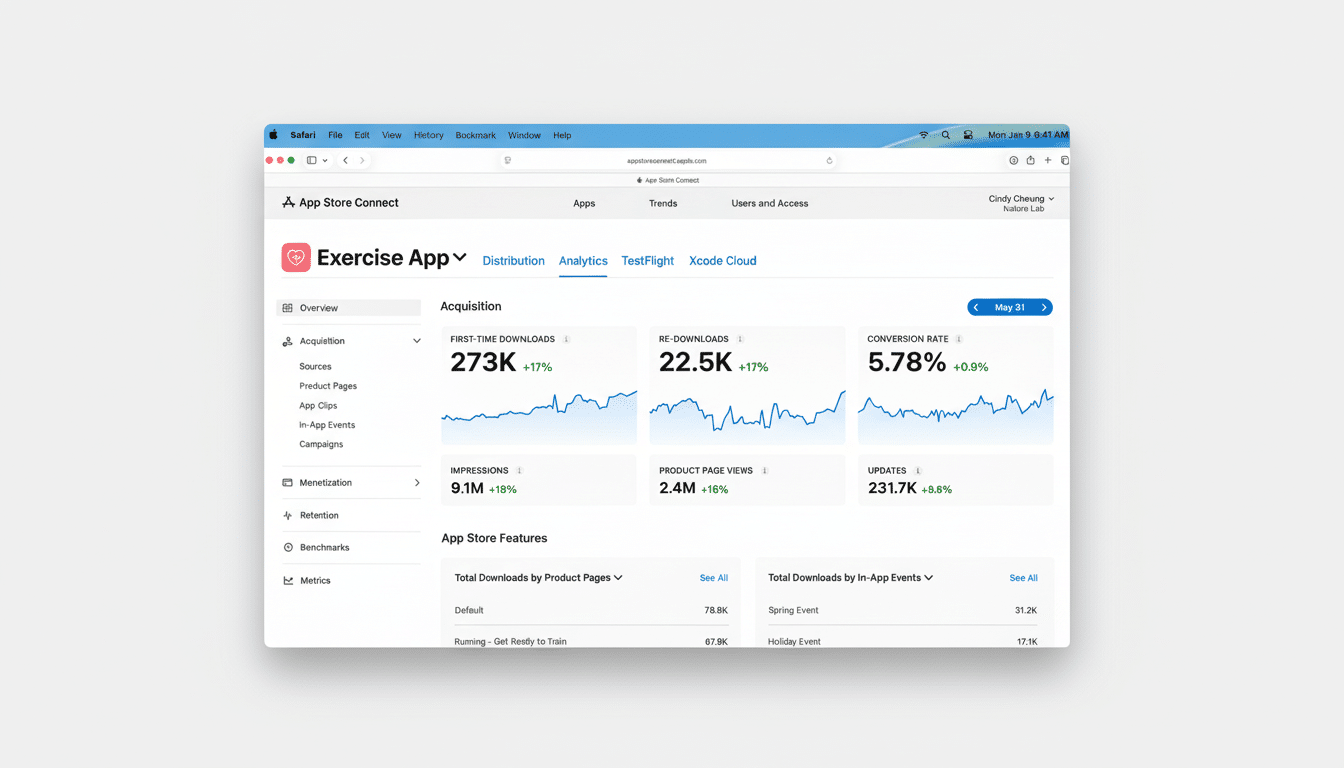Viewport: 1344px width, 768px height.
Task: Open Product Pages in sidebar
Action: click(328, 386)
